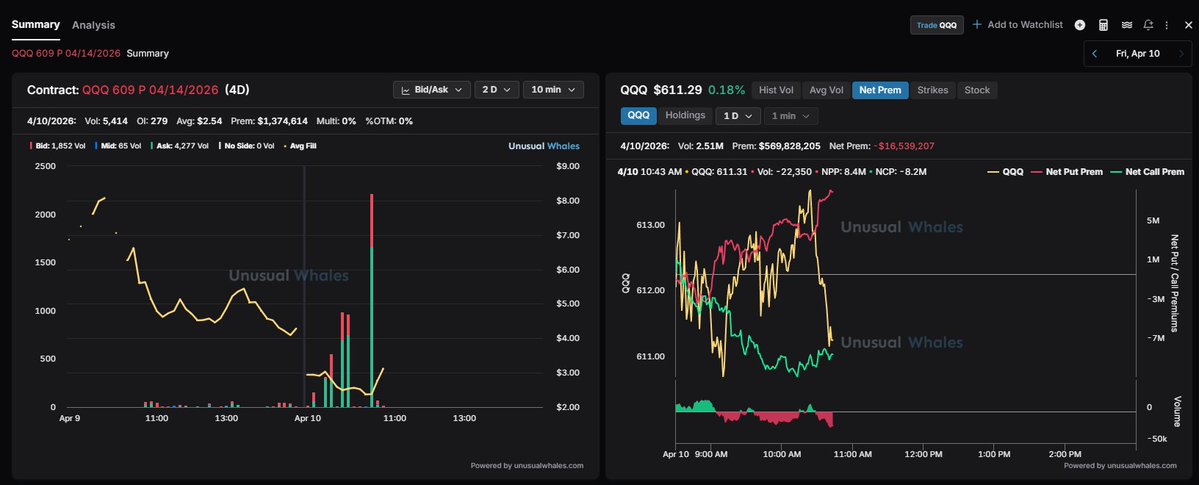Image resolution: width=1199 pixels, height=485 pixels.
Task: Click Add to Watchlist
Action: pyautogui.click(x=1018, y=25)
